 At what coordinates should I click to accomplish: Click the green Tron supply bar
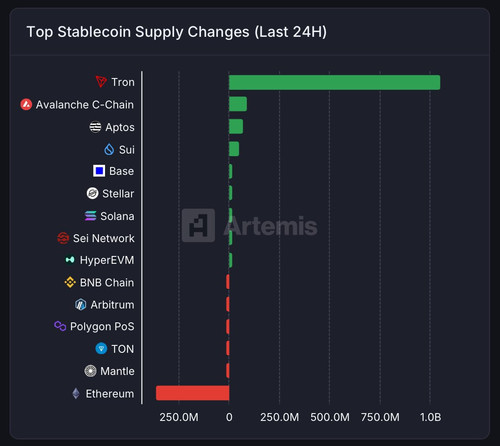click(x=334, y=82)
